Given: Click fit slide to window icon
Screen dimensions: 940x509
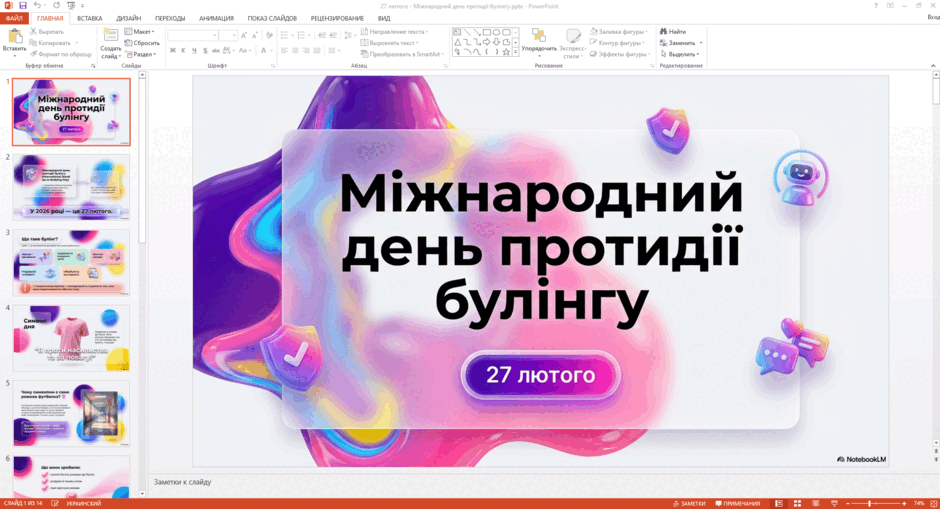Looking at the screenshot, I should pyautogui.click(x=933, y=504).
